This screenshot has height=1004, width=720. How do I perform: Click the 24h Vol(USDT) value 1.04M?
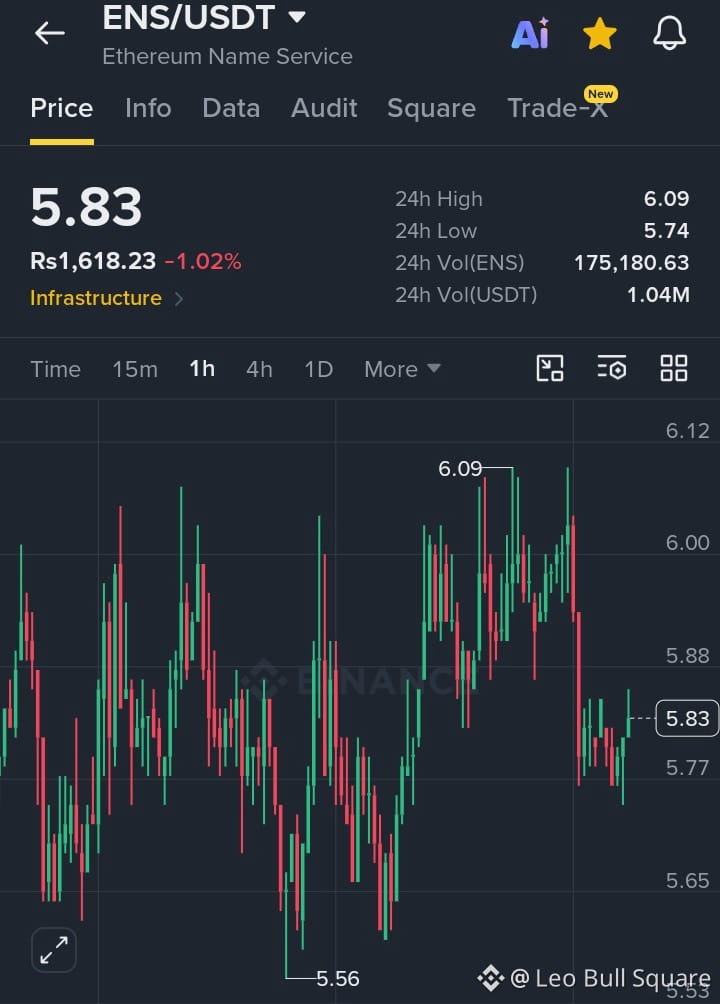[x=658, y=295]
